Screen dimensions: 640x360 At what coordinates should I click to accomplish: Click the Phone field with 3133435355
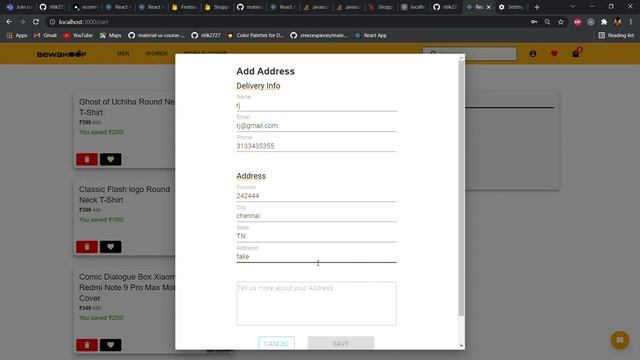pyautogui.click(x=316, y=146)
